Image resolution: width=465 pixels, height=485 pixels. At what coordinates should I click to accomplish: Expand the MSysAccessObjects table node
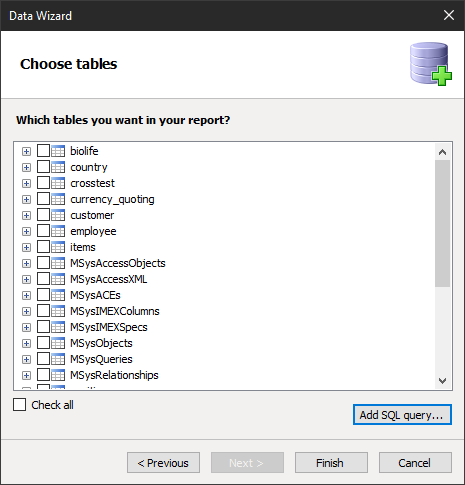pyautogui.click(x=26, y=263)
